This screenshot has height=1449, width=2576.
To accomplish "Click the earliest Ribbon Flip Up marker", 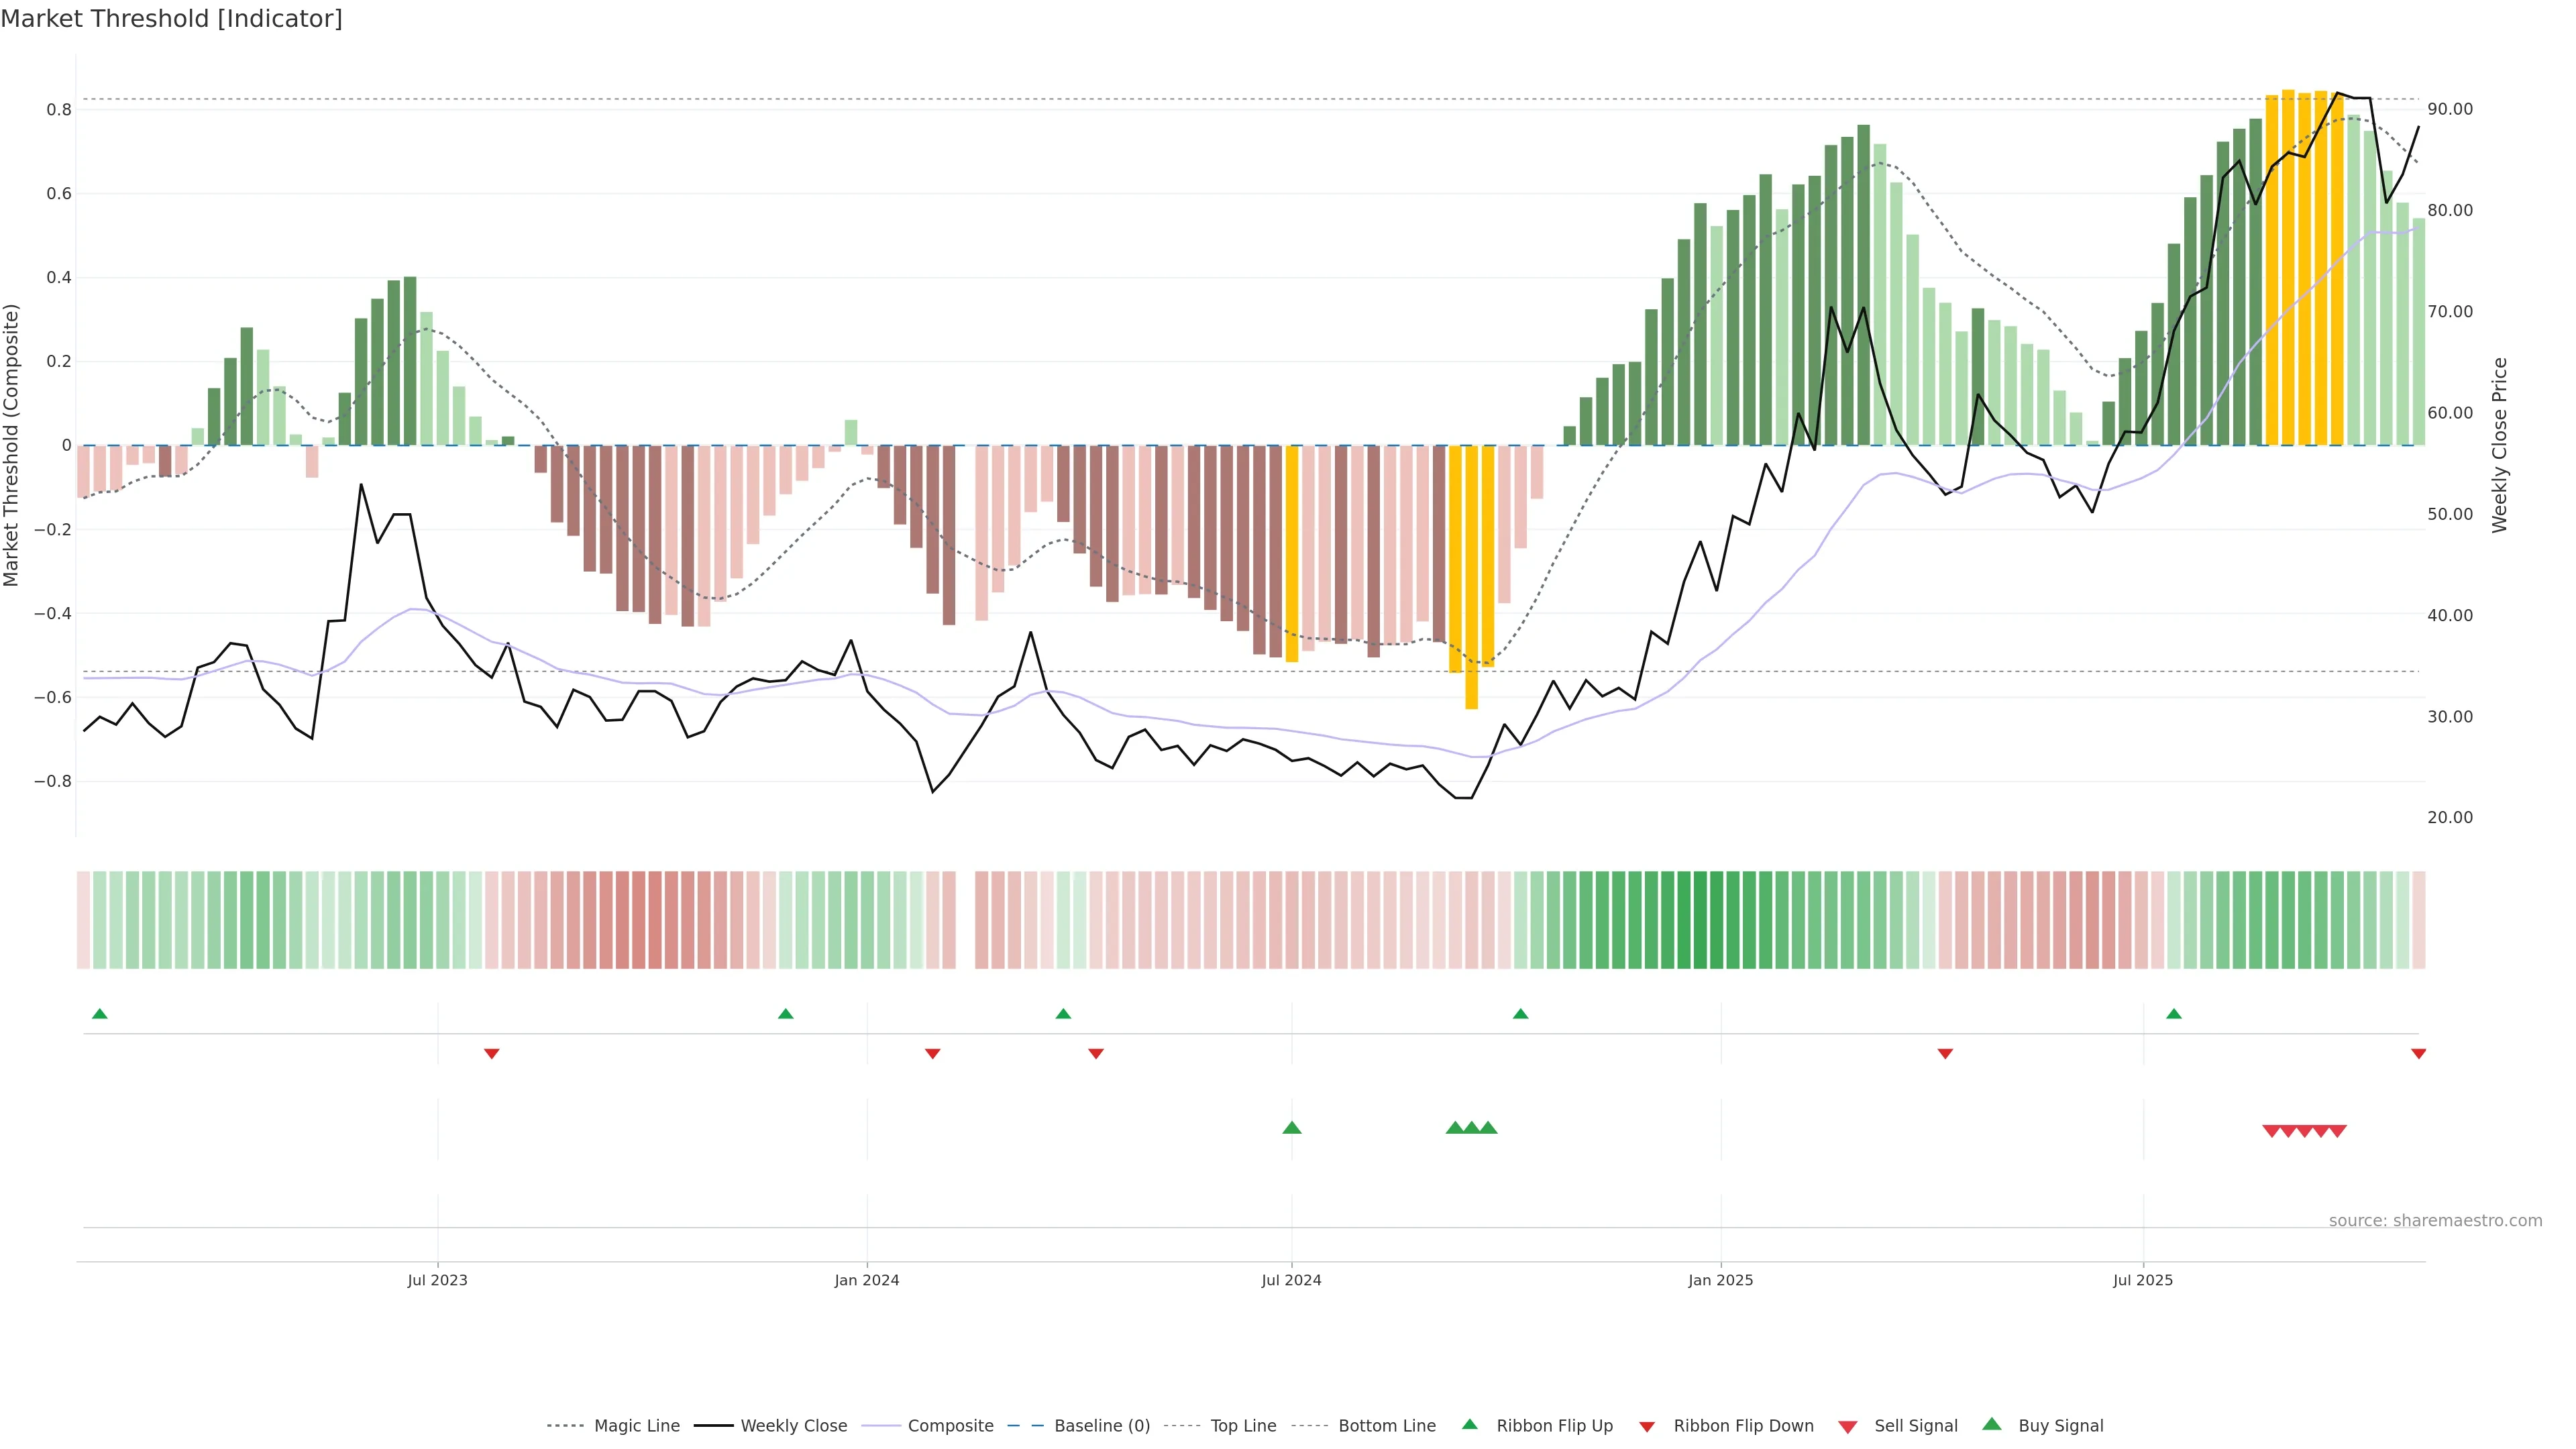I will click(x=99, y=1014).
